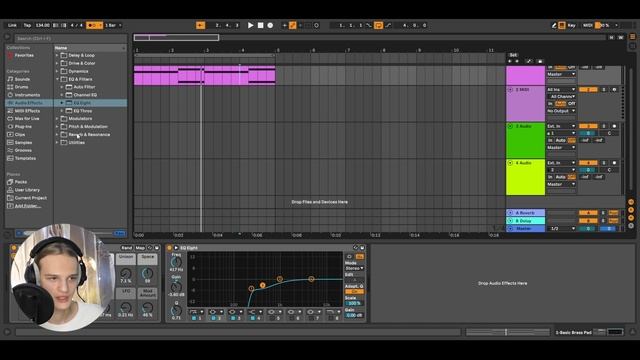Viewport: 640px width, 360px height.
Task: Toggle the Automation Arm button
Action: [293, 25]
